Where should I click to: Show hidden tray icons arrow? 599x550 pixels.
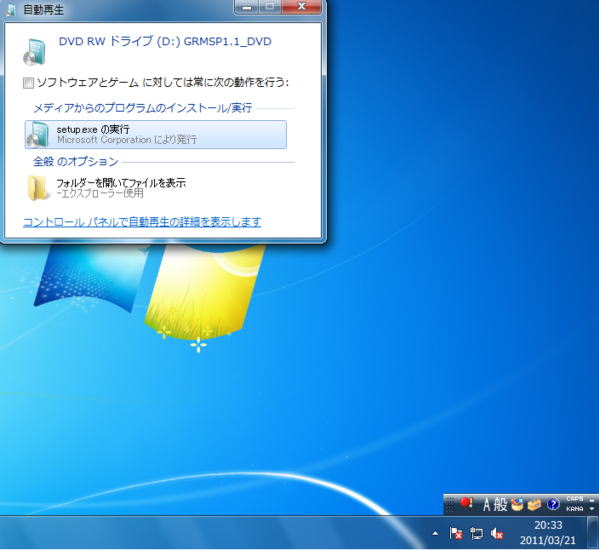pyautogui.click(x=435, y=534)
